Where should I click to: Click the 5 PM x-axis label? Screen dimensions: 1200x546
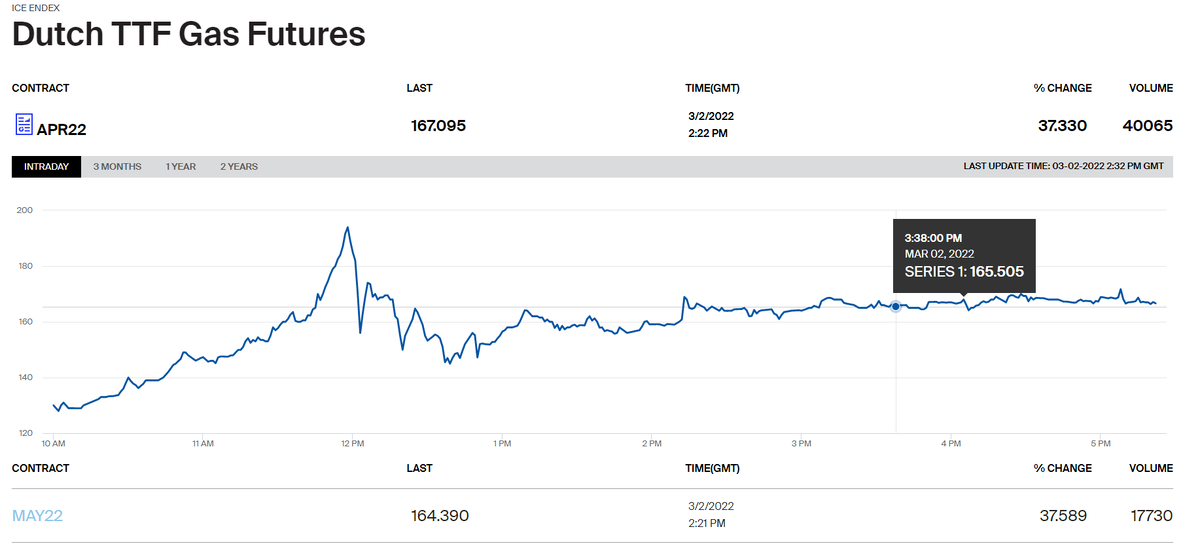point(1100,443)
